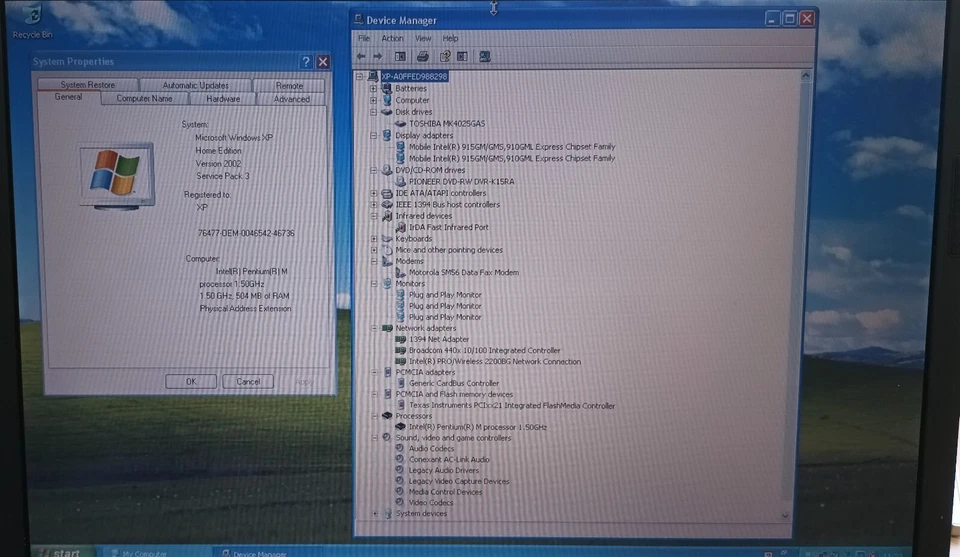Select the Legacy Video Capture Devices entry
This screenshot has width=960, height=557.
(459, 481)
